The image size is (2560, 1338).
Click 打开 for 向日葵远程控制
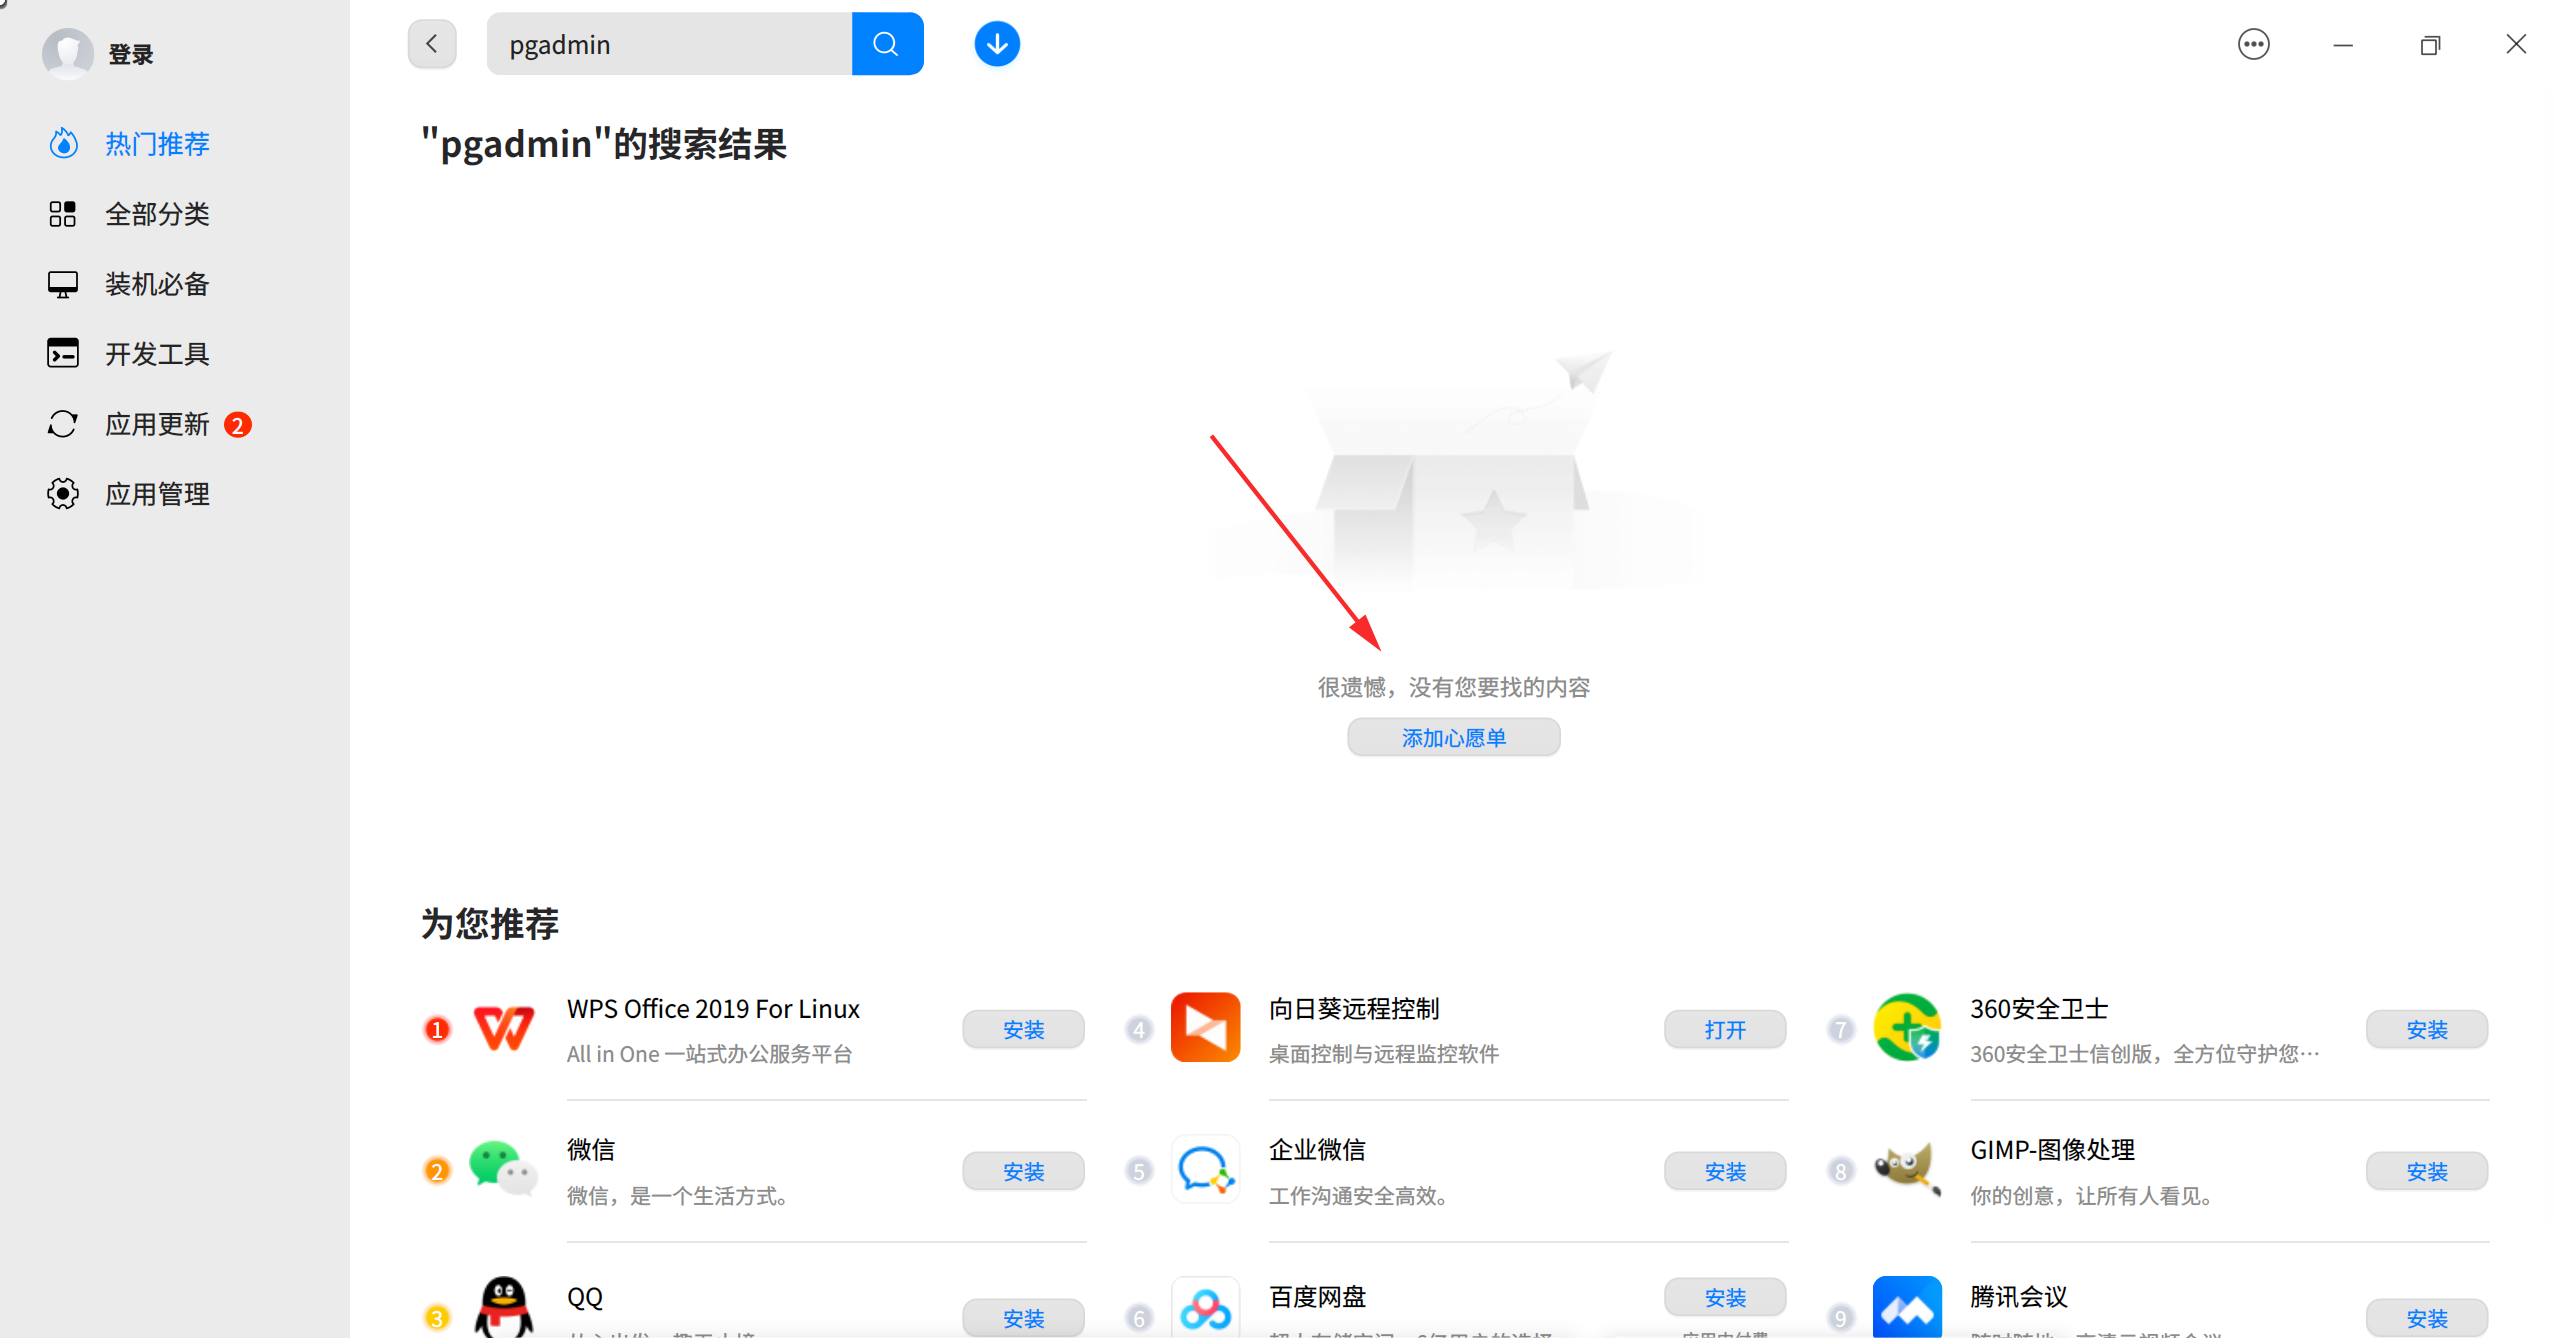click(1725, 1030)
